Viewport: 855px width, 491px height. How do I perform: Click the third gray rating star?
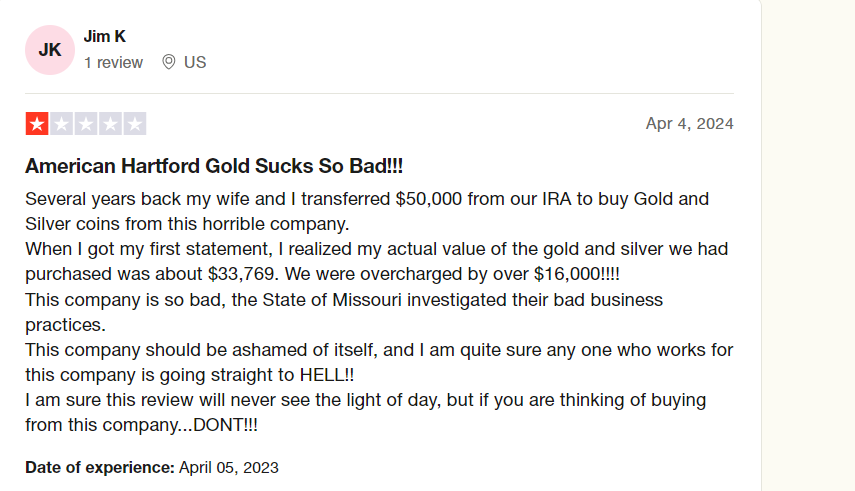pyautogui.click(x=86, y=124)
